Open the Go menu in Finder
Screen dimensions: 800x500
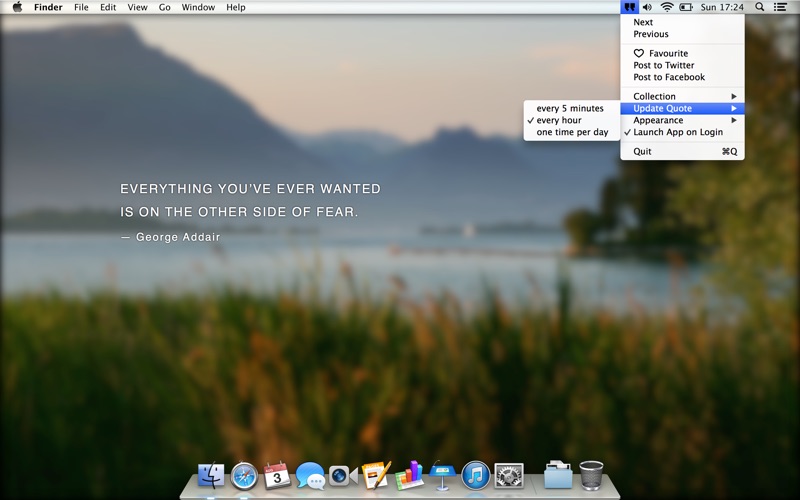point(164,7)
